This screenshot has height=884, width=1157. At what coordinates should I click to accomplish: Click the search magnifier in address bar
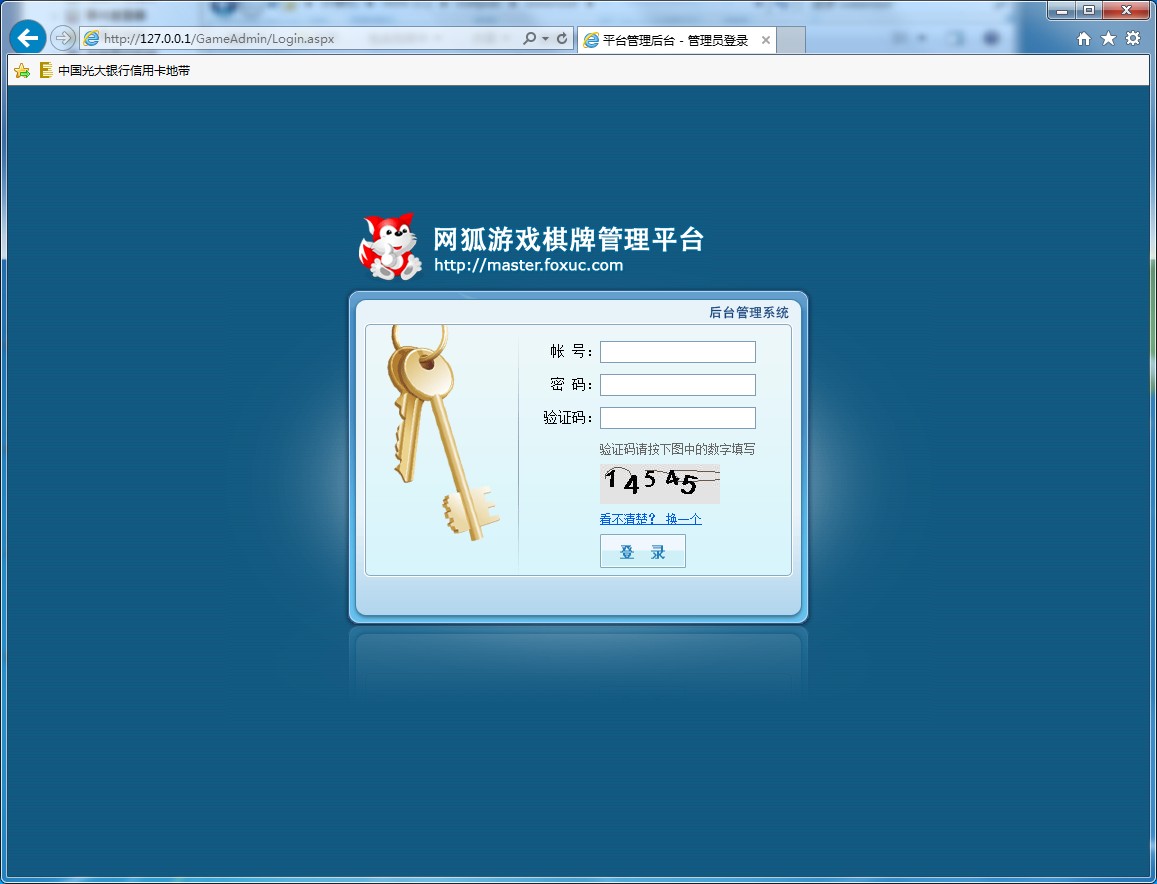529,38
